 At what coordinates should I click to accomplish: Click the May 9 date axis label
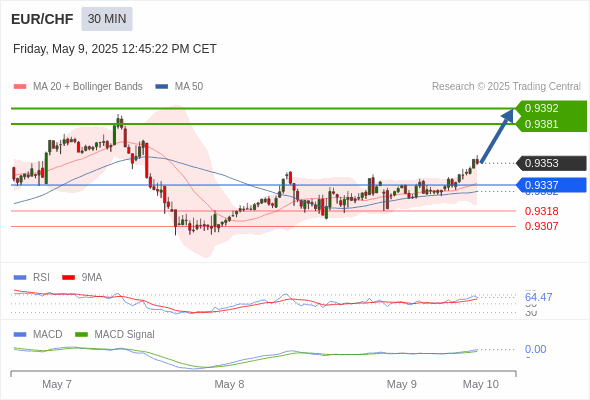401,384
